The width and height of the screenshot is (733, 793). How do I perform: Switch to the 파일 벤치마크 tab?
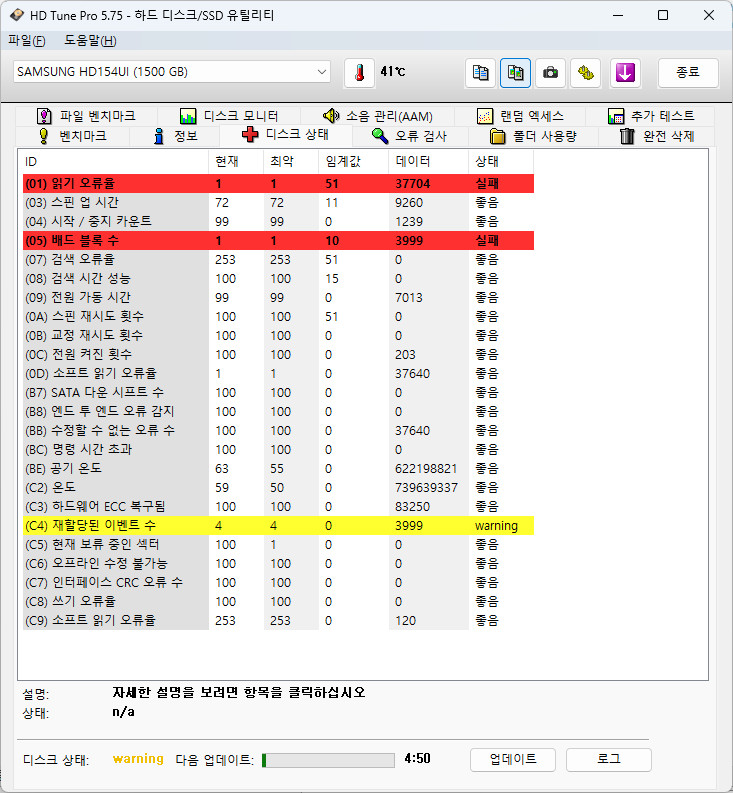(87, 116)
